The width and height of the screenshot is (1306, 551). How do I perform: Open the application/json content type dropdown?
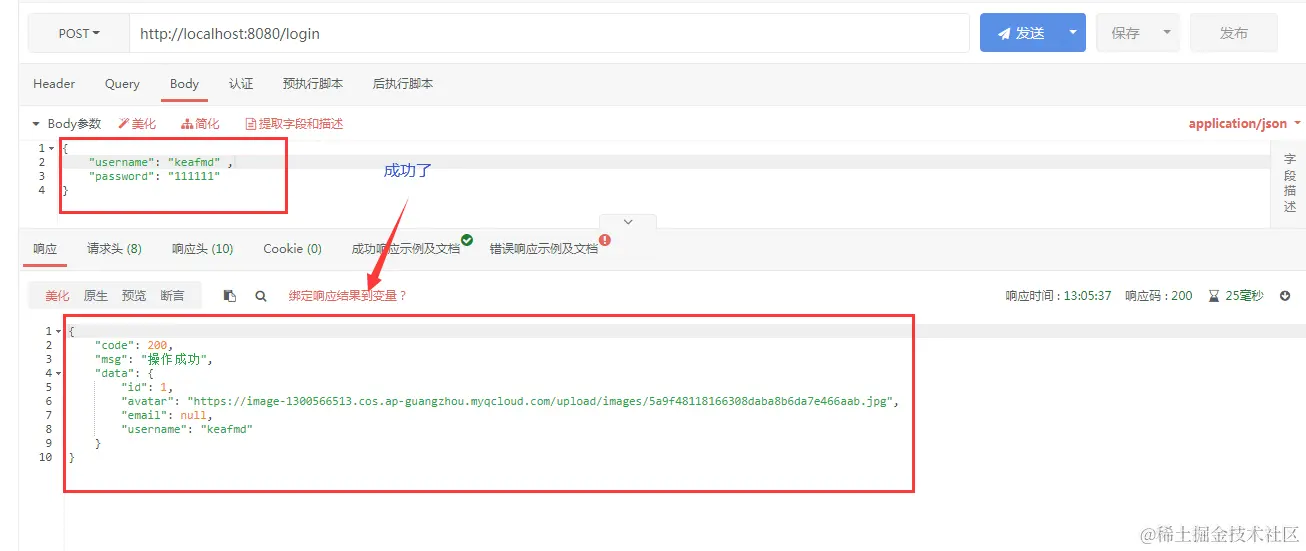point(1245,124)
